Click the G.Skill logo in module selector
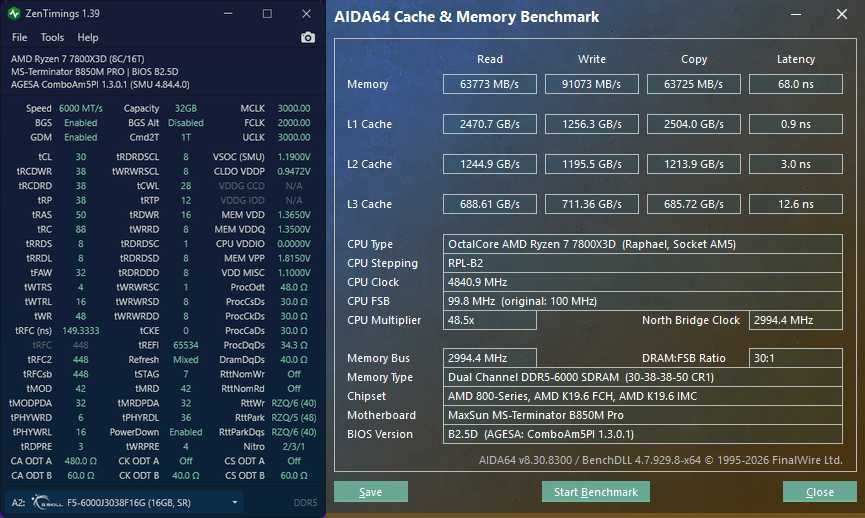The height and width of the screenshot is (518, 865). point(47,503)
